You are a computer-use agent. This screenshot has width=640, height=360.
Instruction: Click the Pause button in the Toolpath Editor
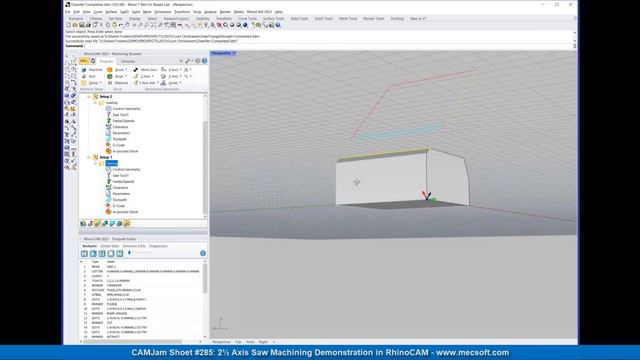102,253
